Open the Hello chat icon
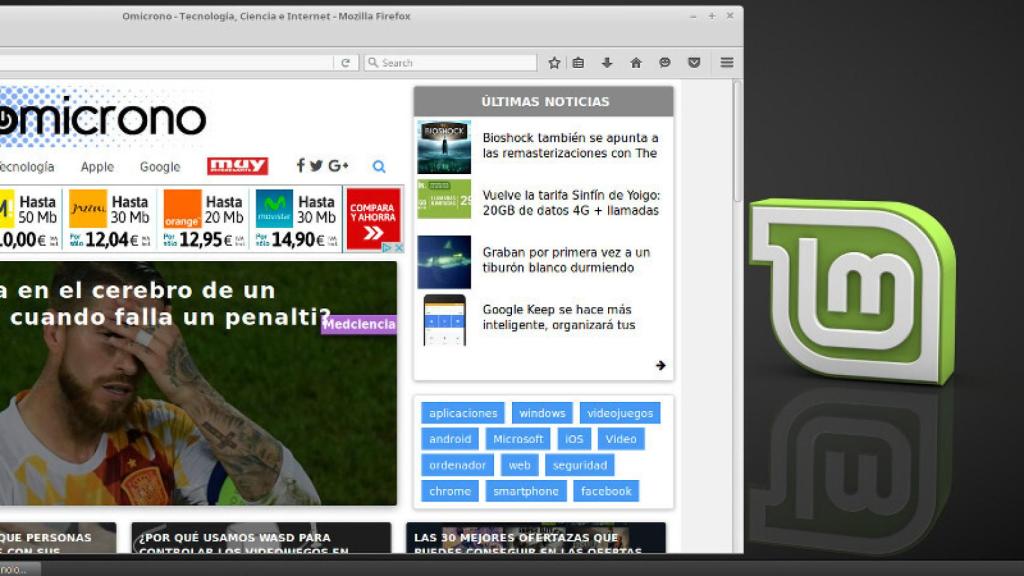 click(x=664, y=62)
